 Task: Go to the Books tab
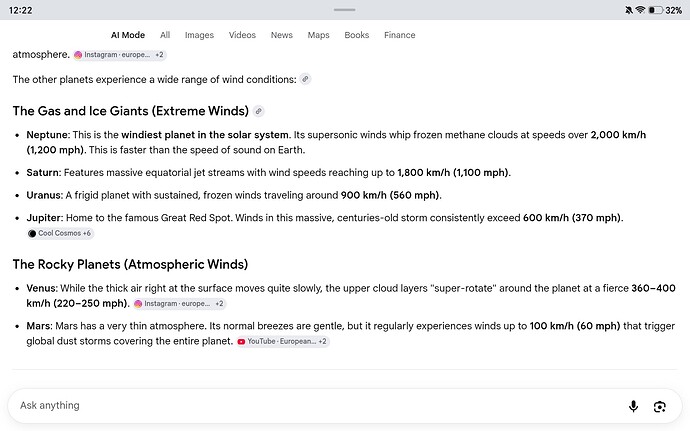[x=356, y=35]
